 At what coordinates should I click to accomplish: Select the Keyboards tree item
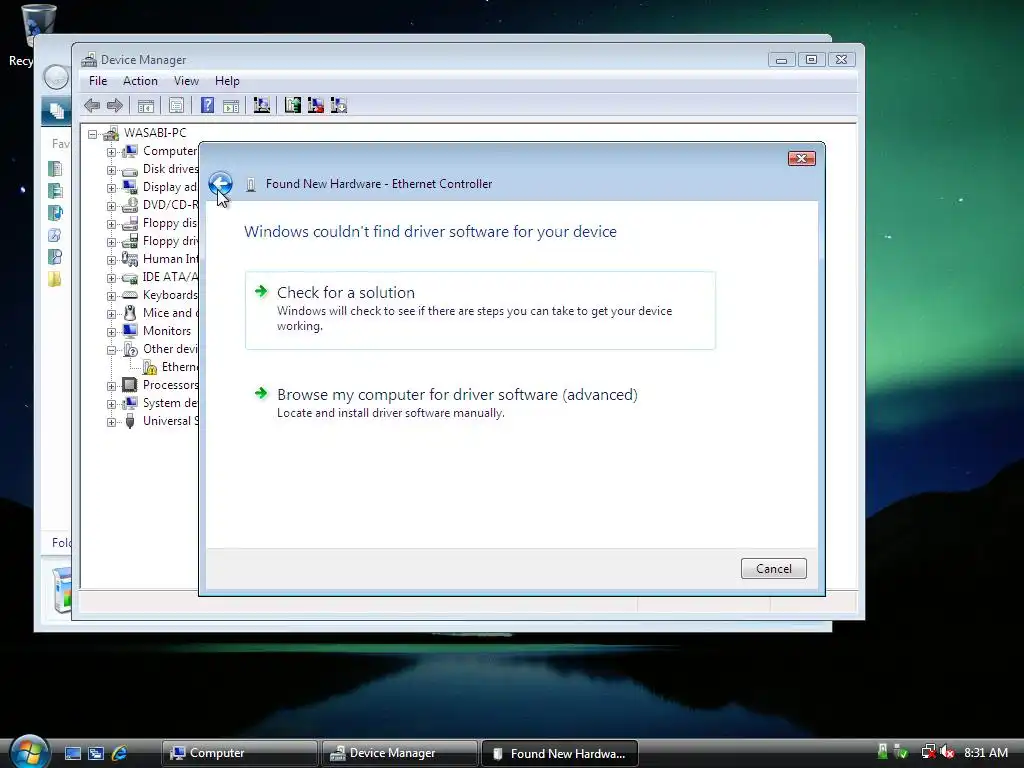pyautogui.click(x=170, y=295)
